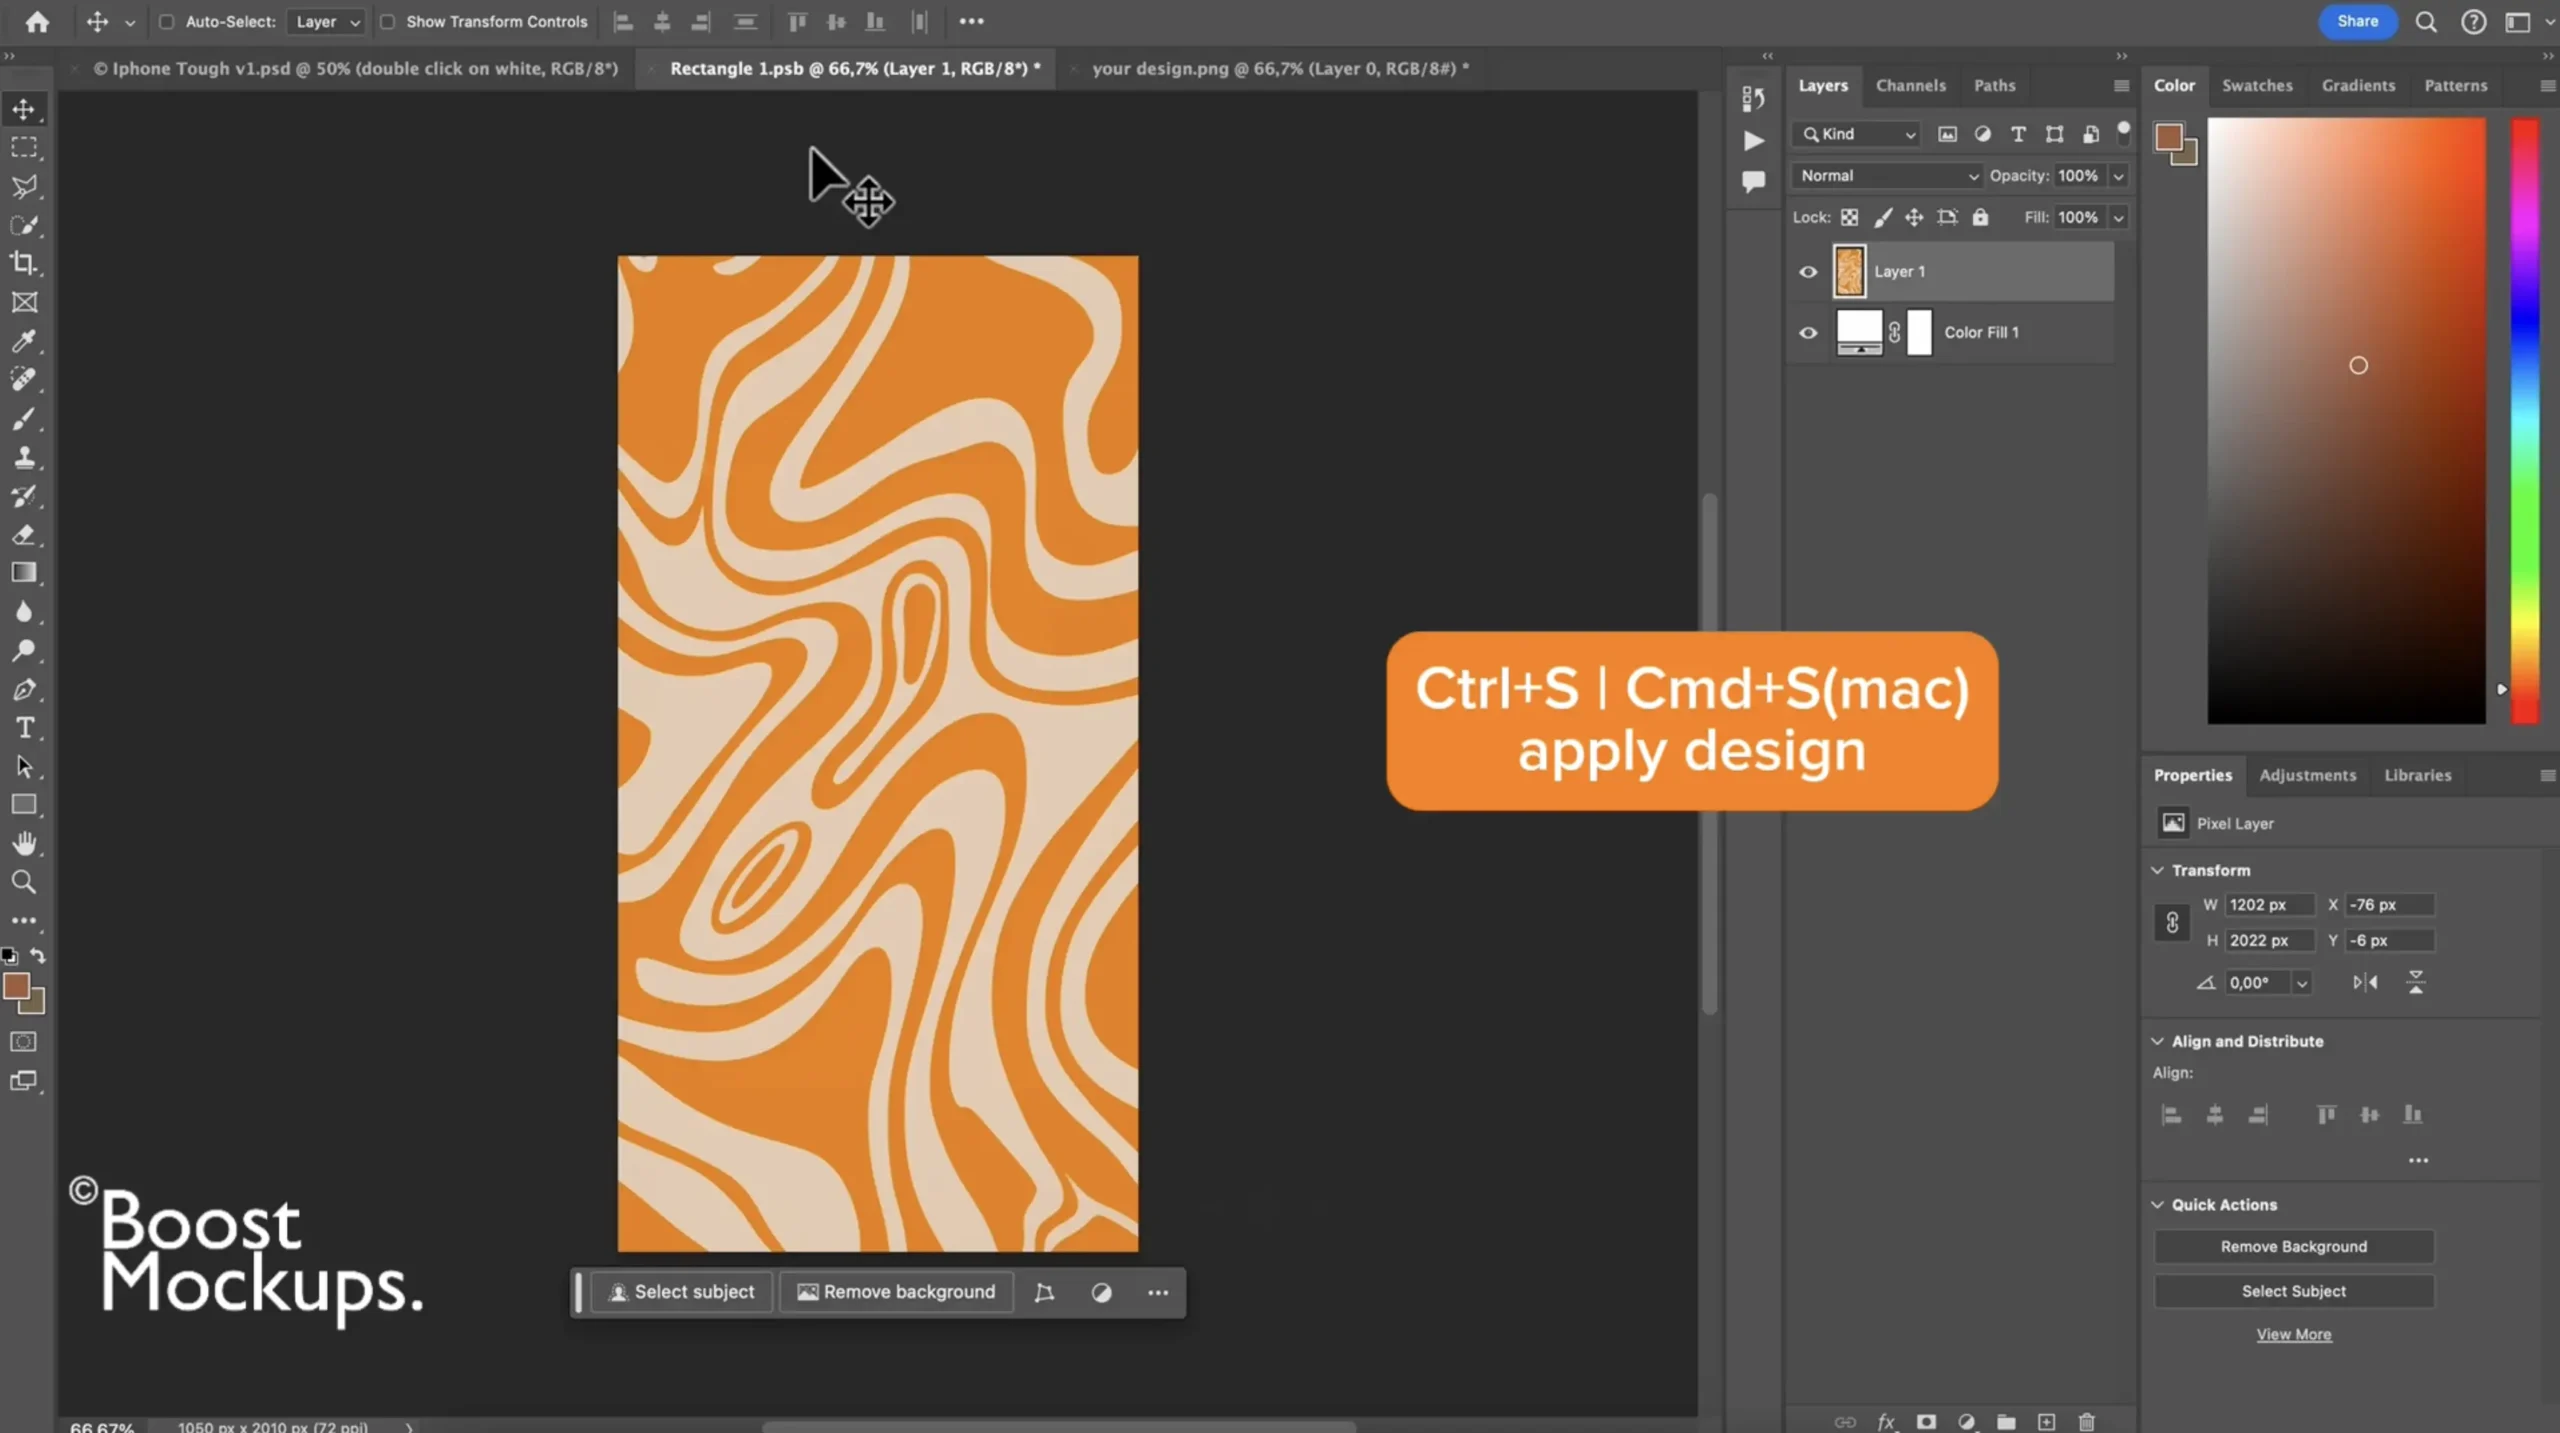This screenshot has height=1433, width=2560.
Task: Switch to the Adjustments tab
Action: pyautogui.click(x=2307, y=775)
